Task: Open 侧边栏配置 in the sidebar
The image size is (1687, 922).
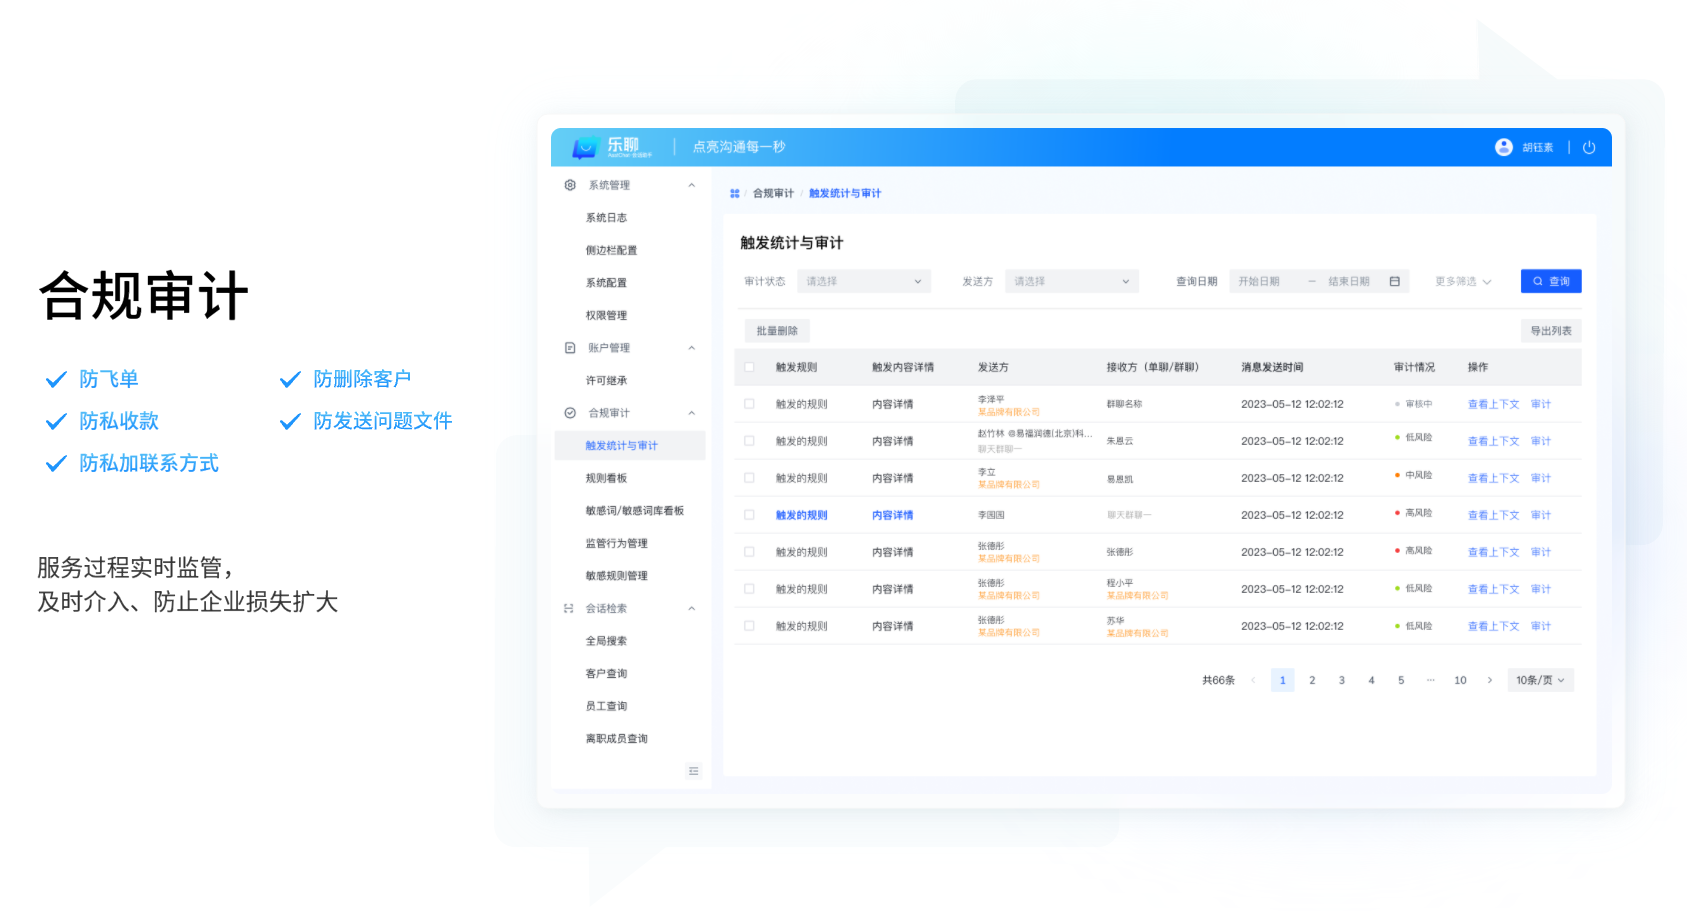Action: pos(611,250)
